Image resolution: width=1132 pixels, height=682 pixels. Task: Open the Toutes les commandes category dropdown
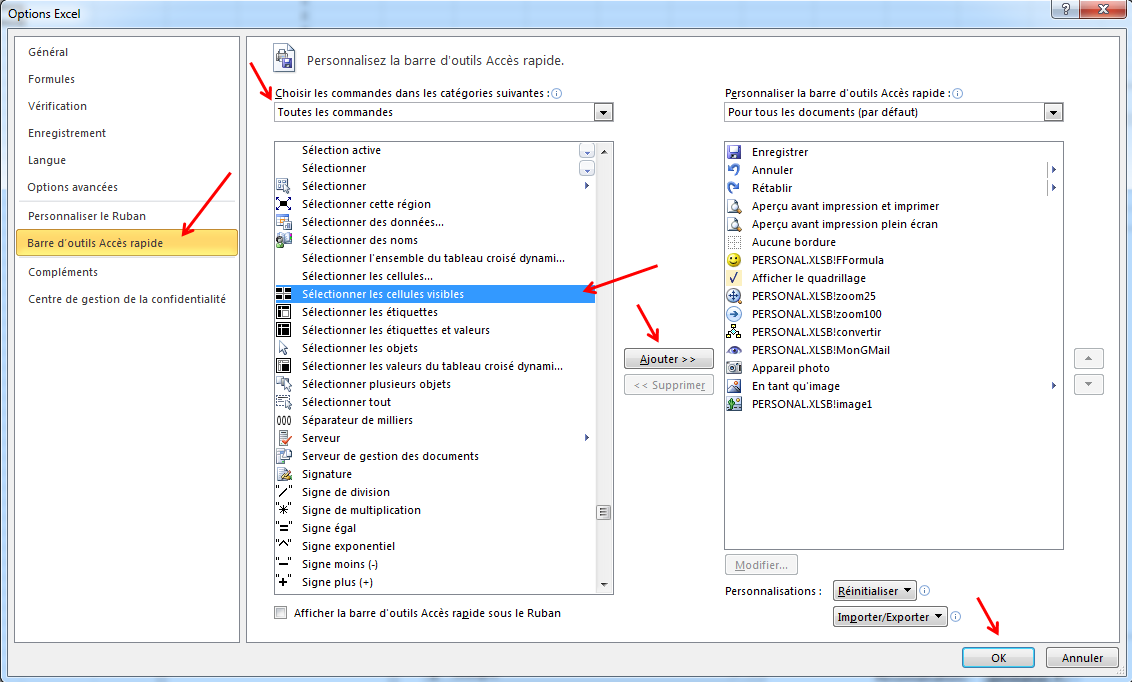[604, 113]
